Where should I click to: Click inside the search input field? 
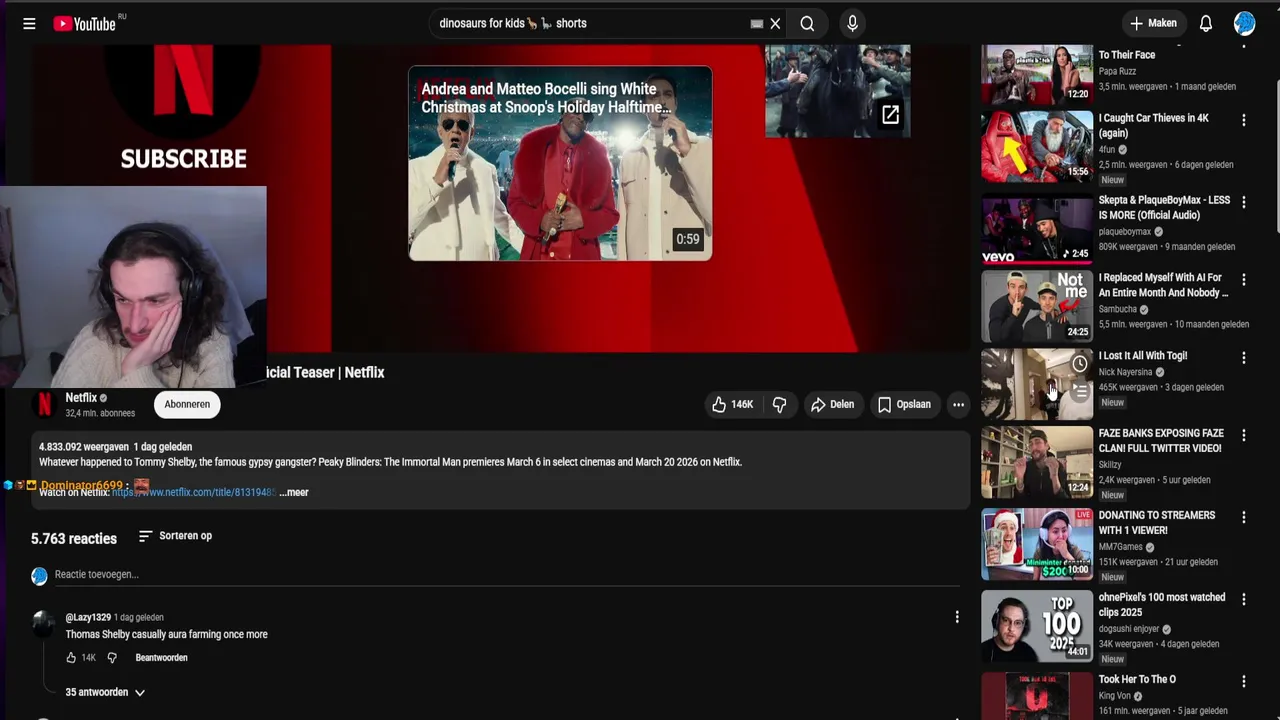[x=590, y=23]
